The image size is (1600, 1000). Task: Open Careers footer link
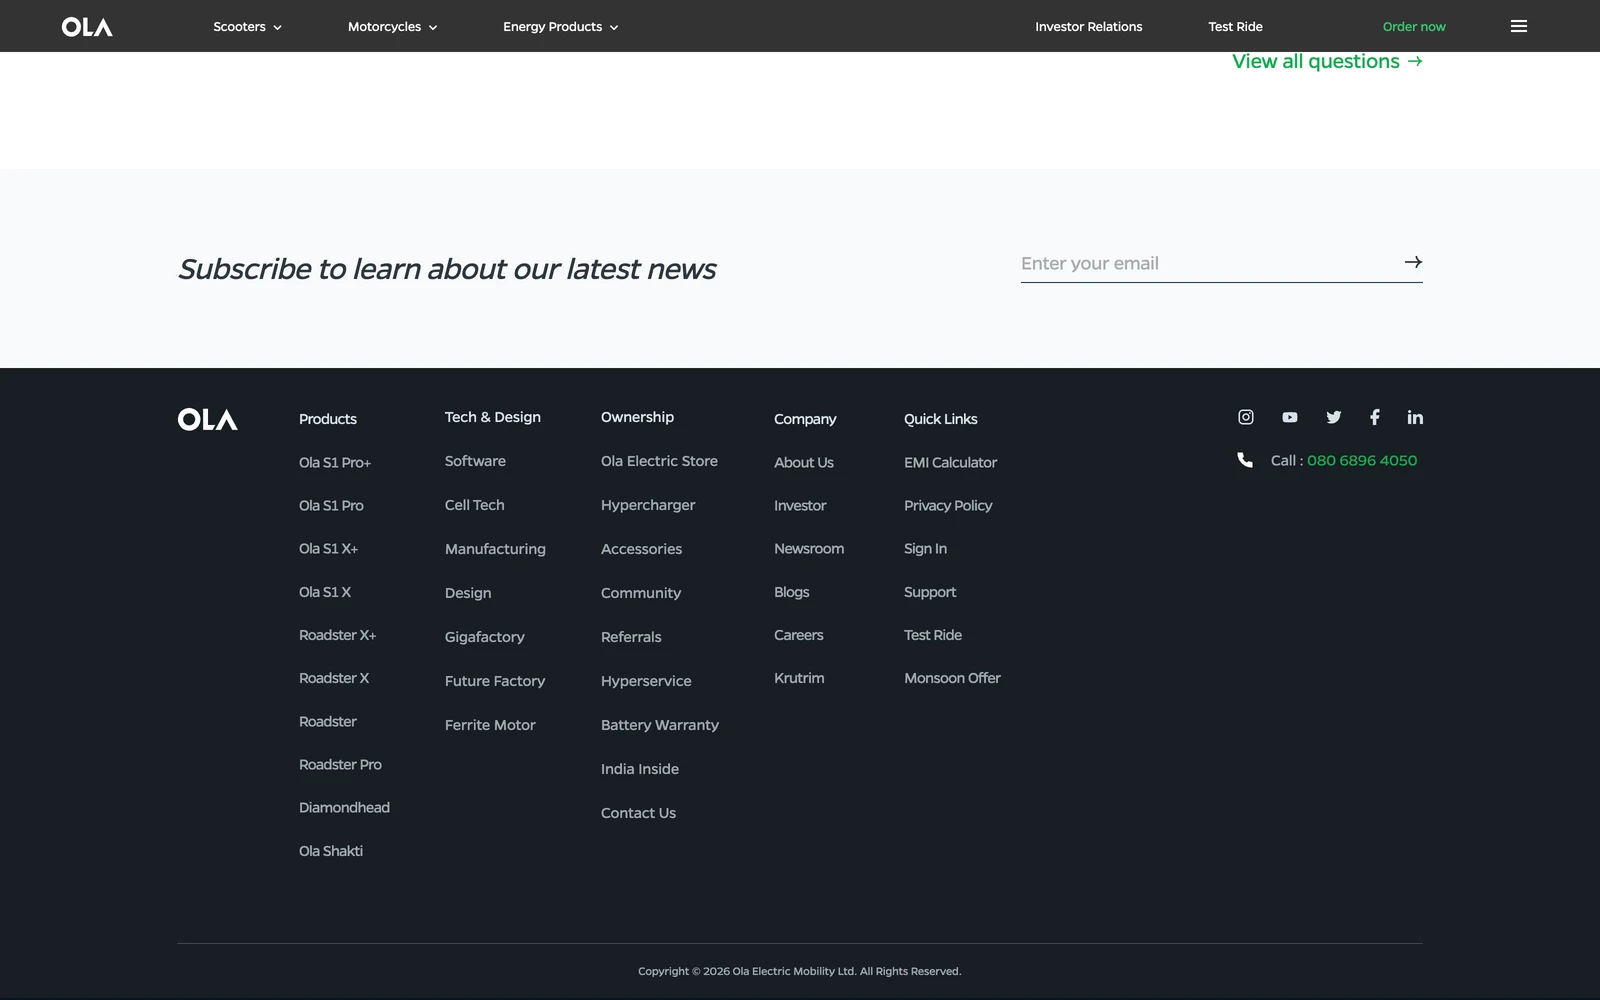click(x=799, y=635)
